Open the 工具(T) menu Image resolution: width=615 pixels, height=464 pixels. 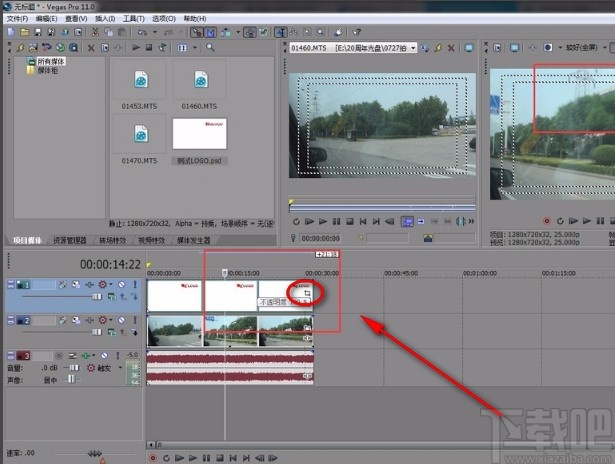click(x=133, y=18)
